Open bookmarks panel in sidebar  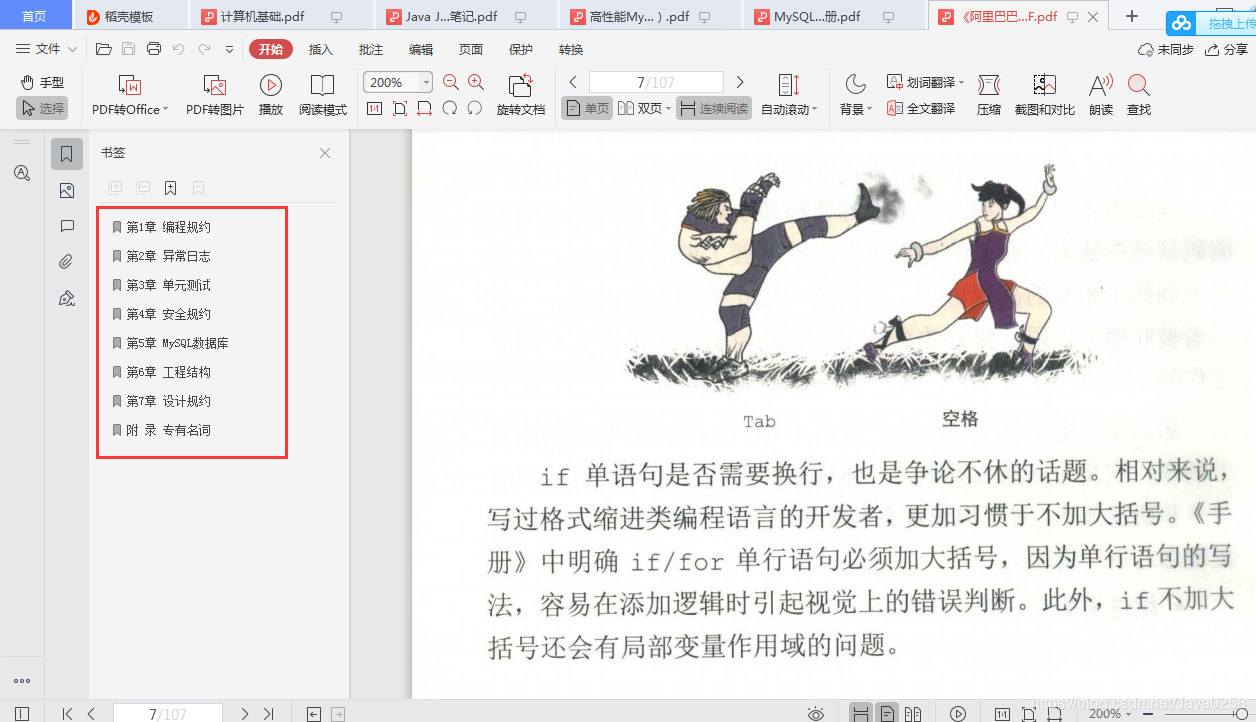click(67, 154)
